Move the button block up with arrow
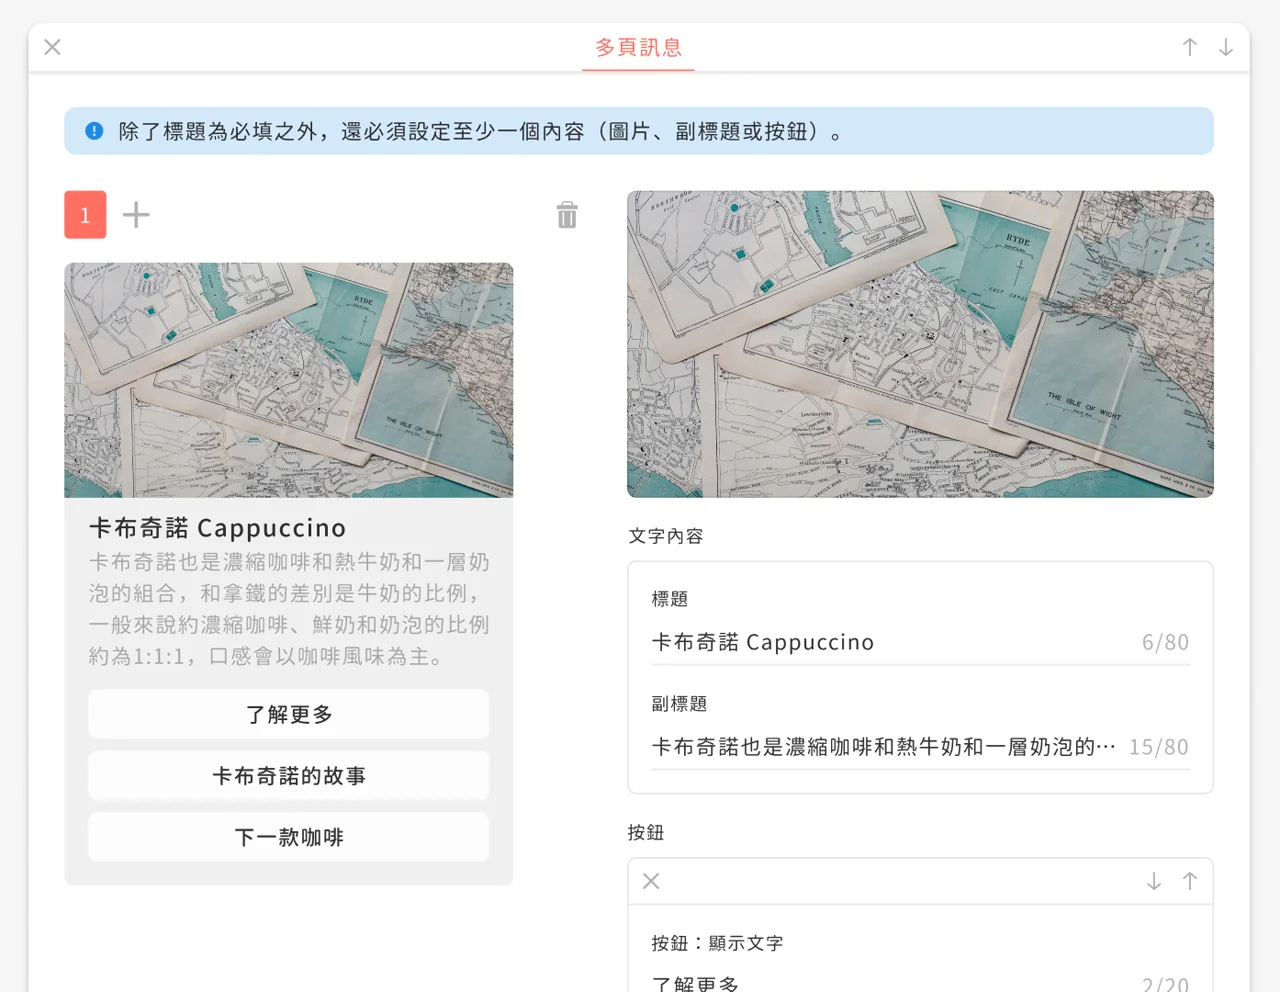This screenshot has height=992, width=1280. coord(1190,881)
